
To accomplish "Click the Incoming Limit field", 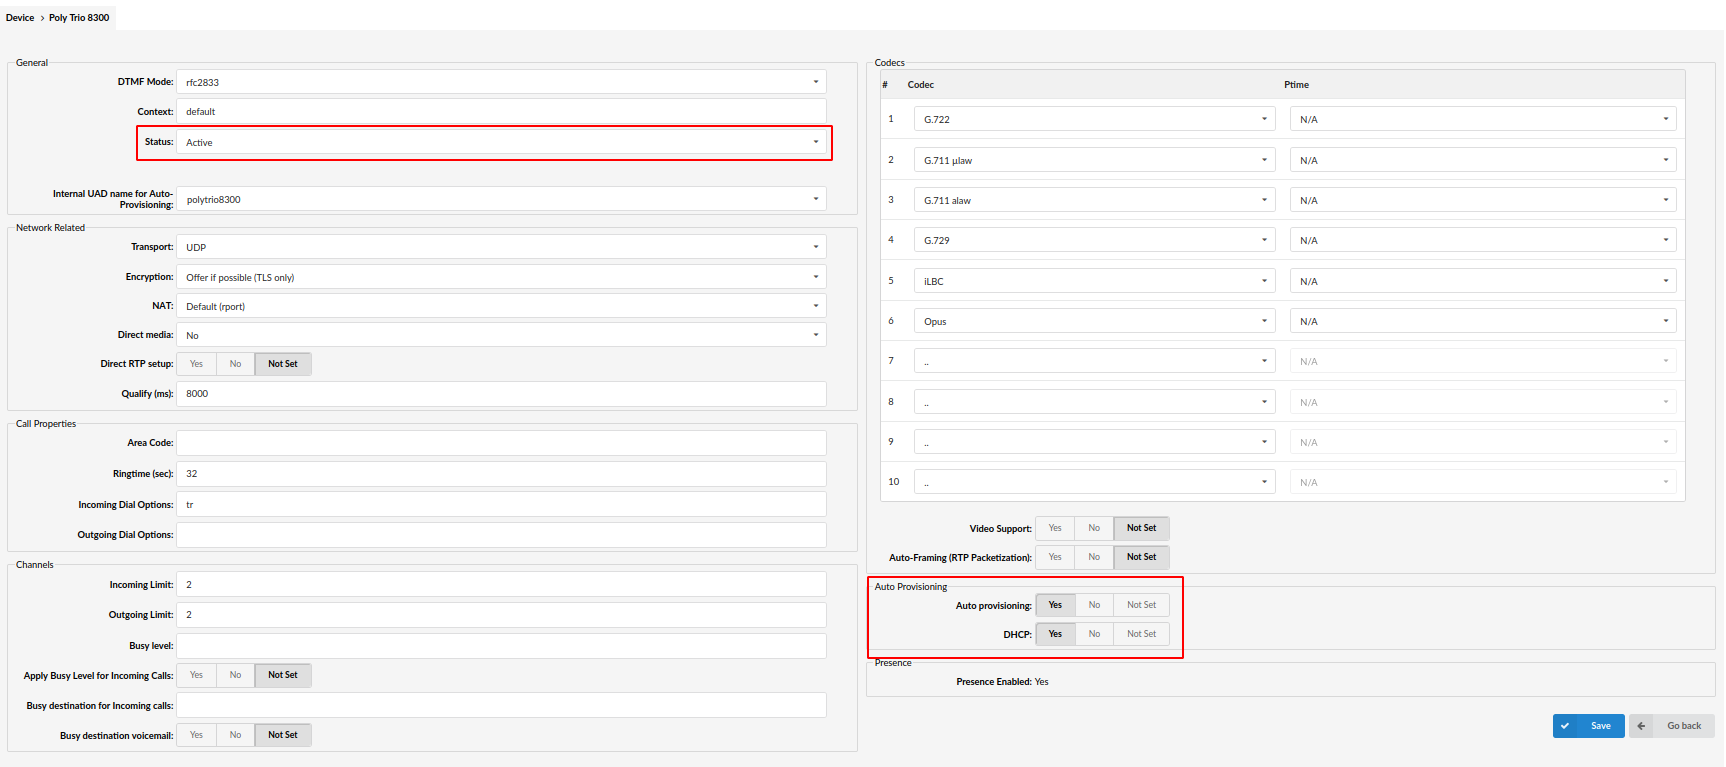I will point(501,584).
